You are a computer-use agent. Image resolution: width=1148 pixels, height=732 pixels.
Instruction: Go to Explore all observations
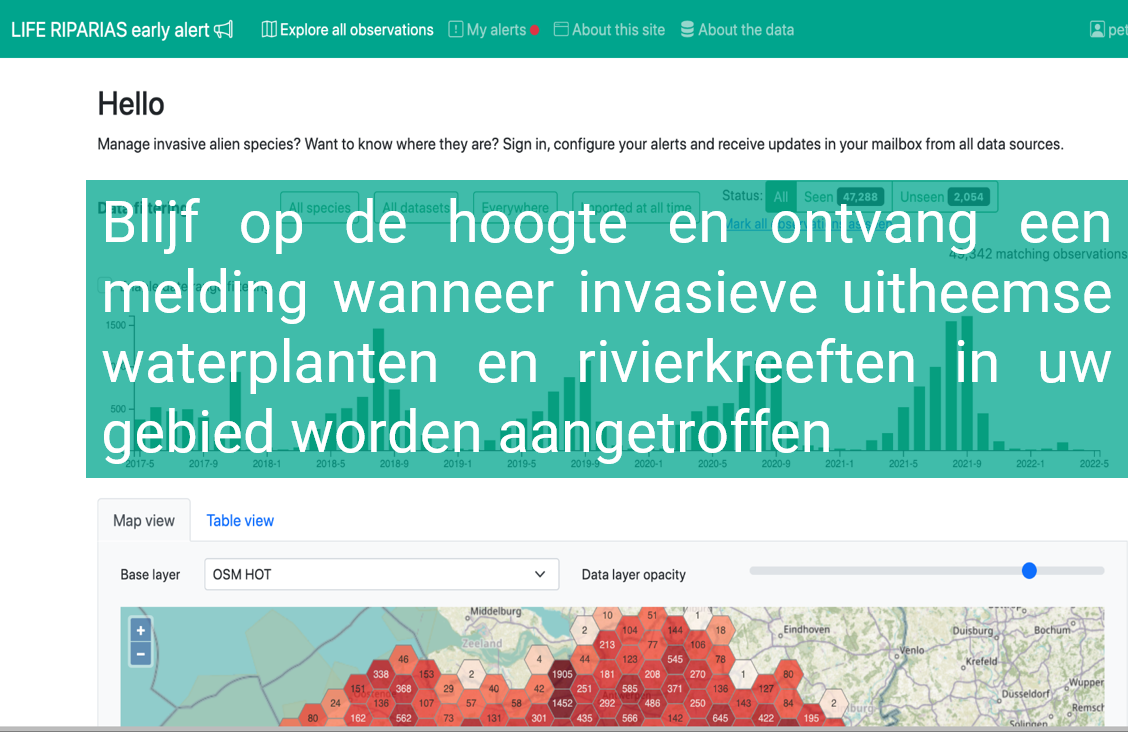[348, 29]
